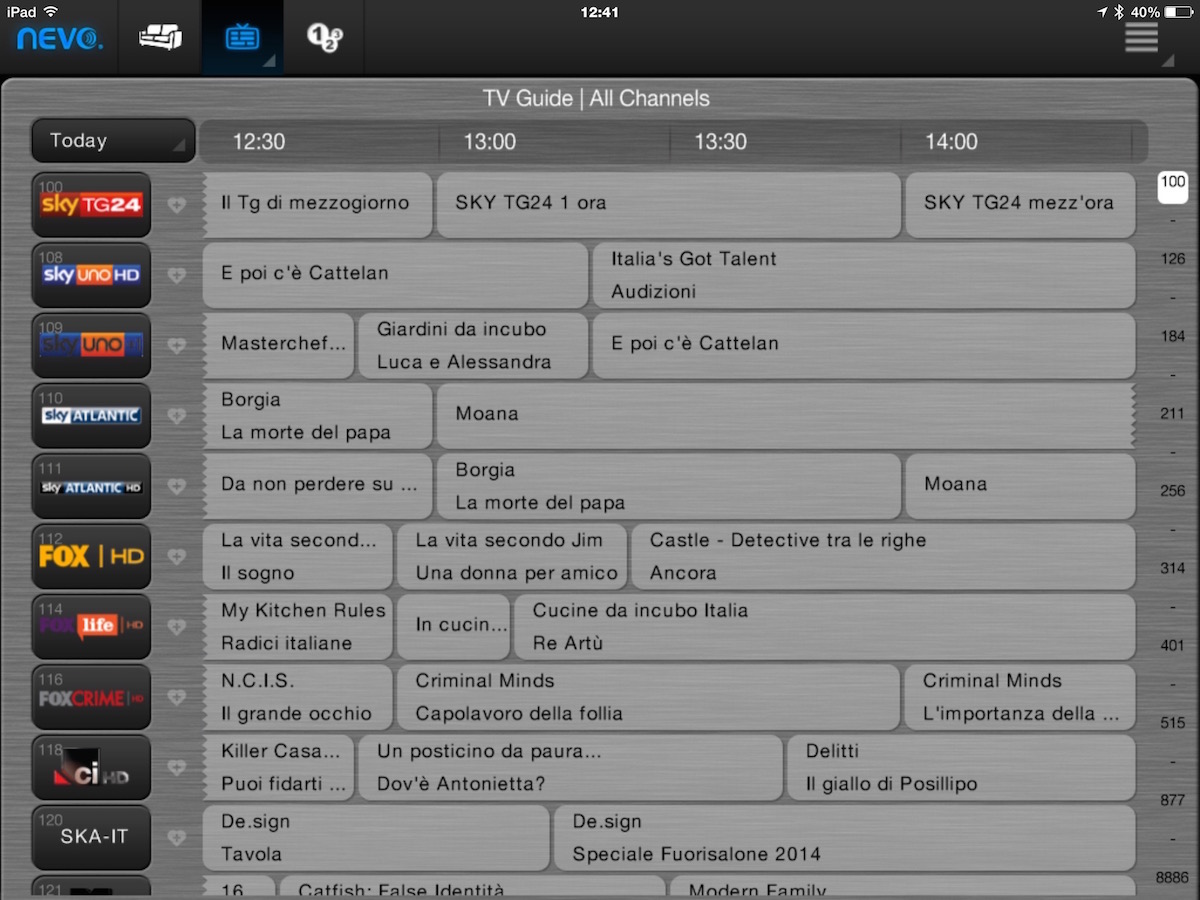Image resolution: width=1200 pixels, height=900 pixels.
Task: Toggle favorite heart for Sky Atlantic 110
Action: pyautogui.click(x=177, y=416)
